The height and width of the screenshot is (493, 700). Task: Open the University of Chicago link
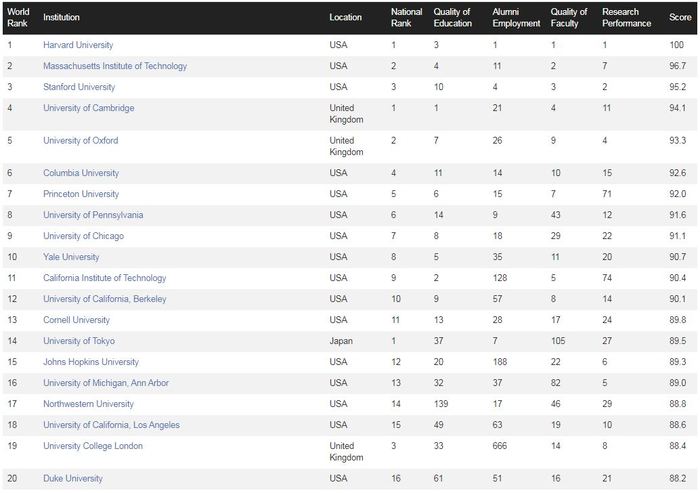(84, 236)
